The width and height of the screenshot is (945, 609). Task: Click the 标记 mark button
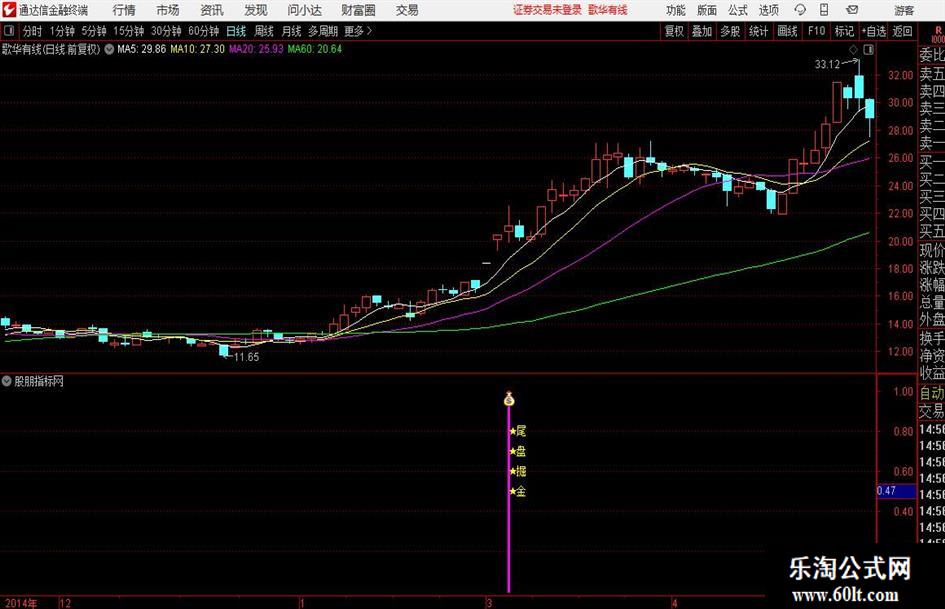(844, 31)
